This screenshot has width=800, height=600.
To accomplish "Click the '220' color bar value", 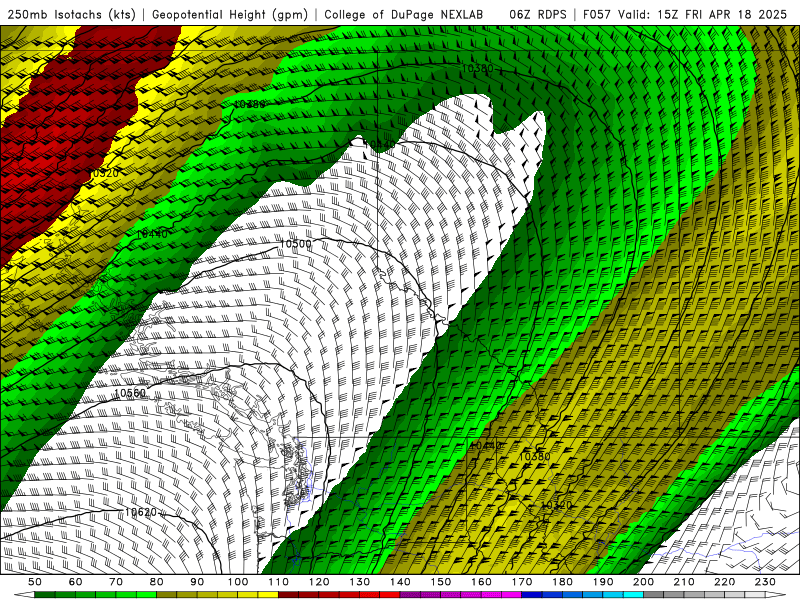I will [x=724, y=582].
